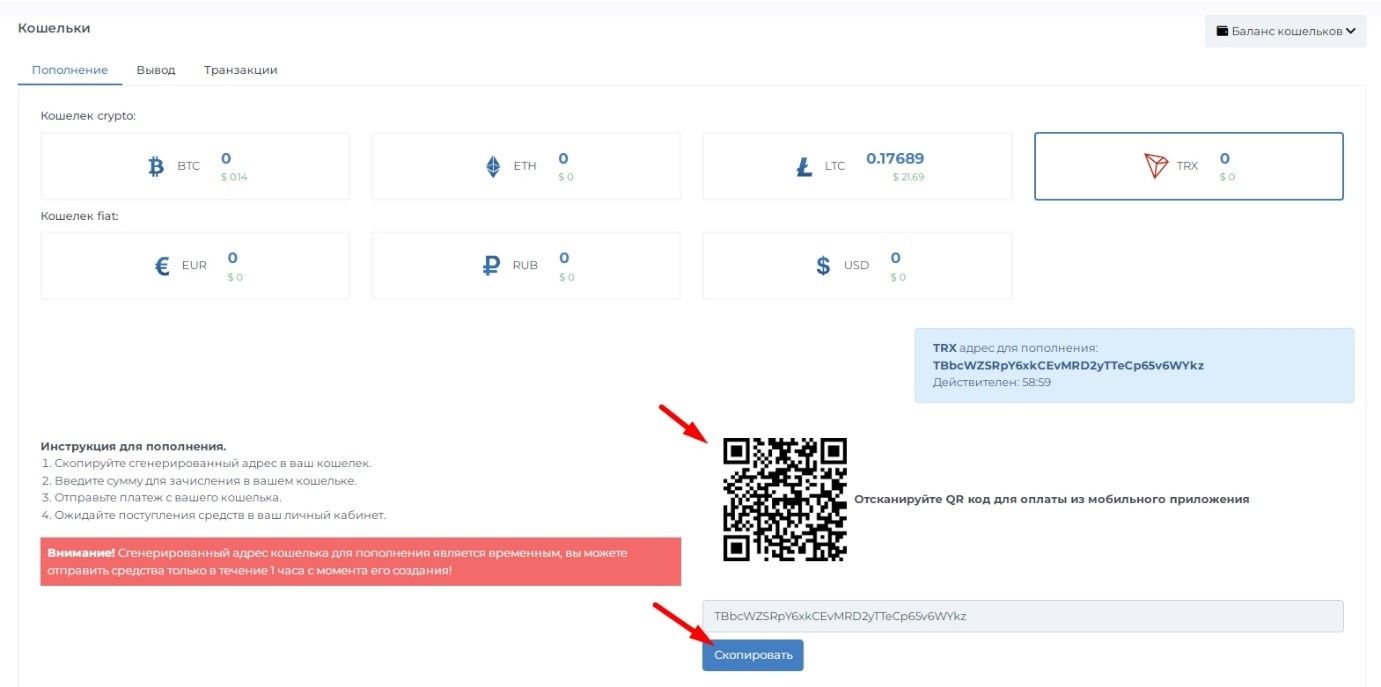Click the Litecoin LTC icon
Viewport: 1381px width, 687px height.
click(x=804, y=167)
